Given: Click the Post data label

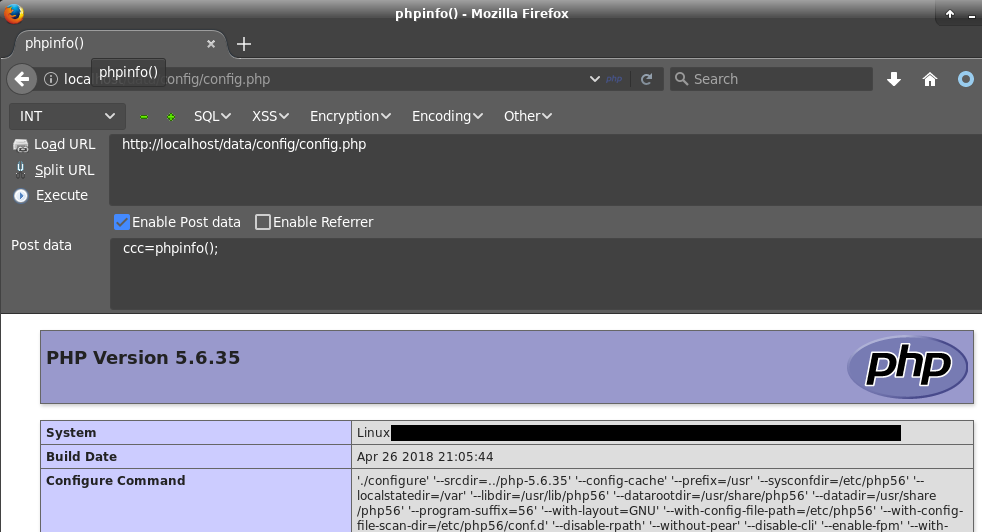Looking at the screenshot, I should (x=41, y=246).
